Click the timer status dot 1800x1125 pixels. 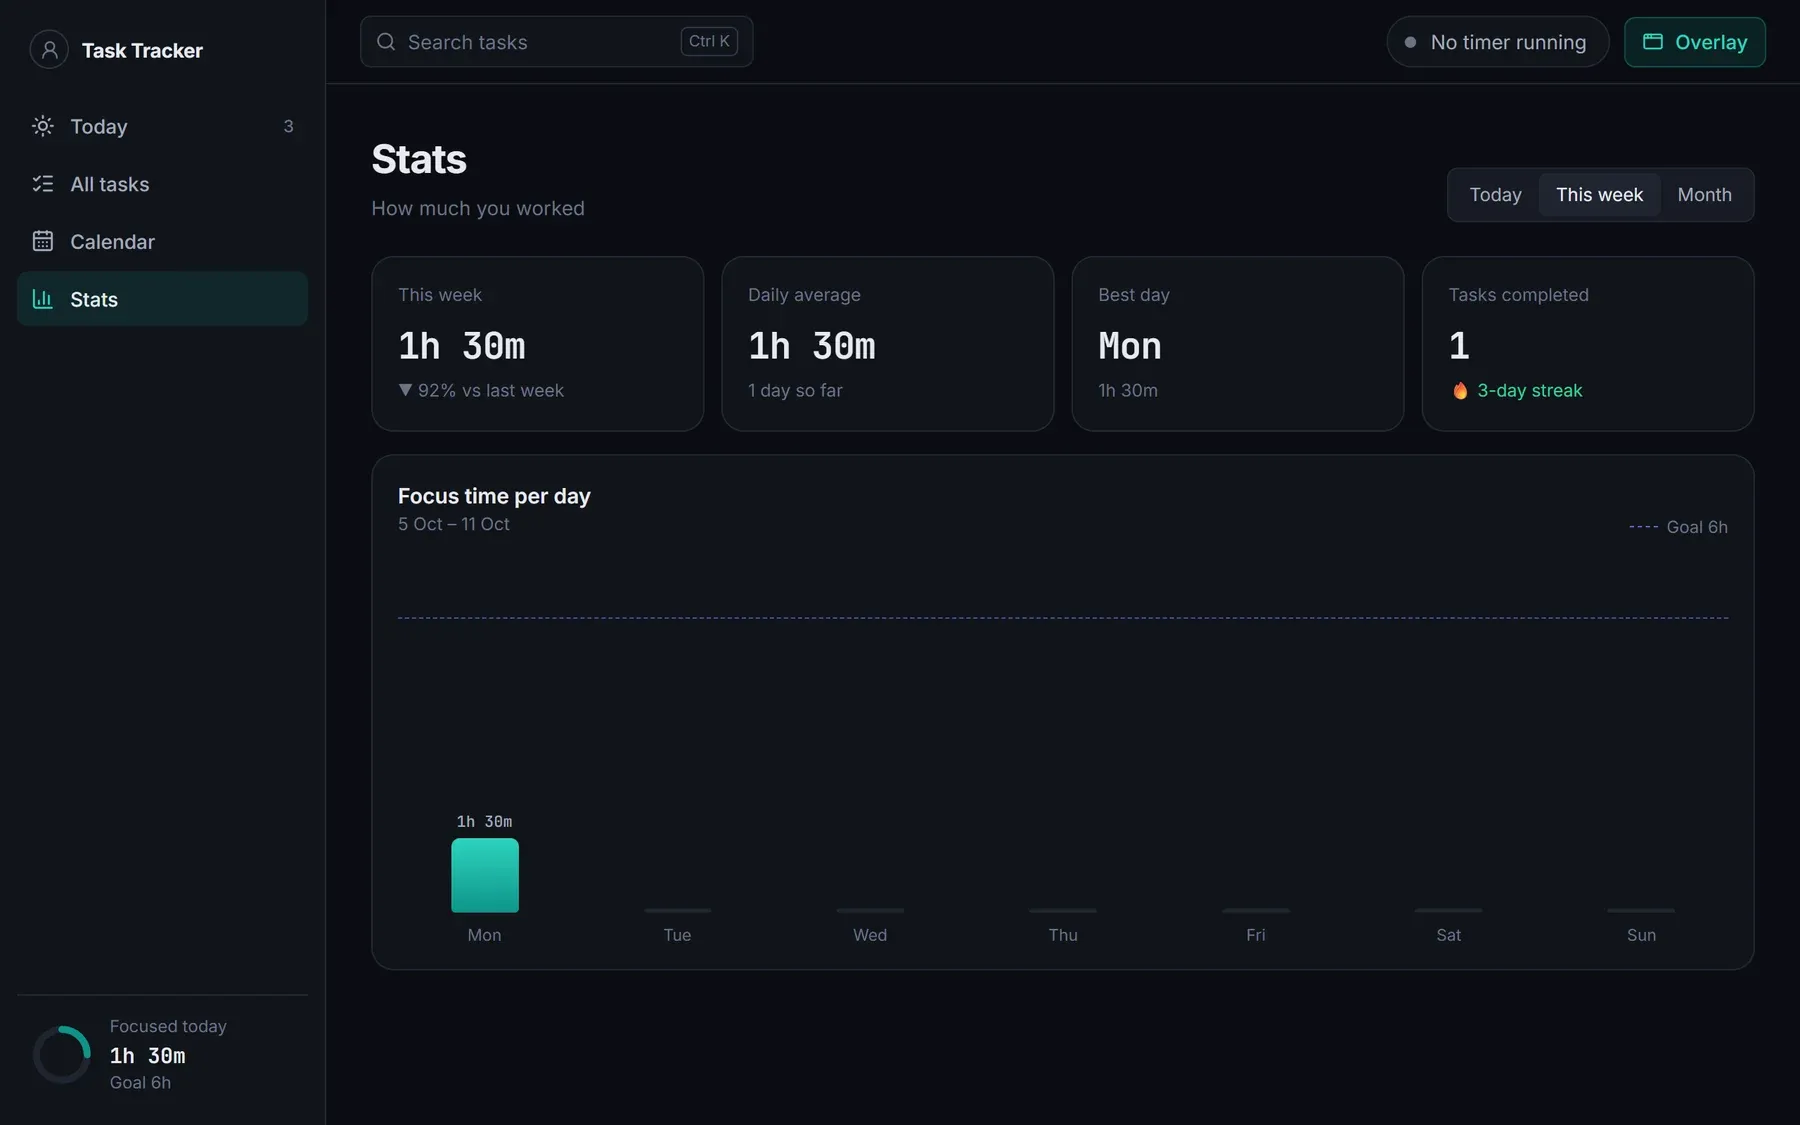[x=1410, y=42]
